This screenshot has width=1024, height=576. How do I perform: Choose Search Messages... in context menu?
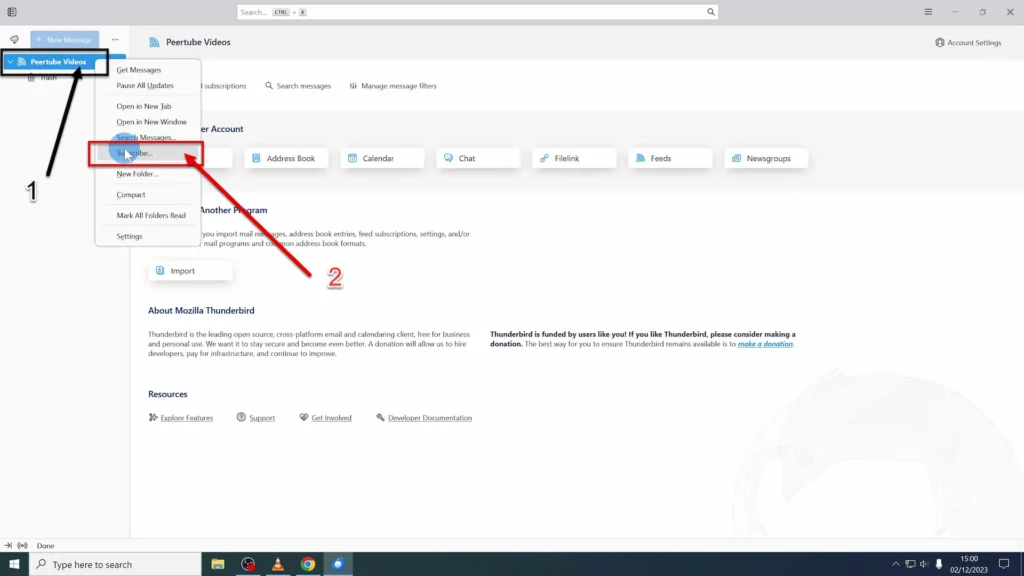click(146, 137)
